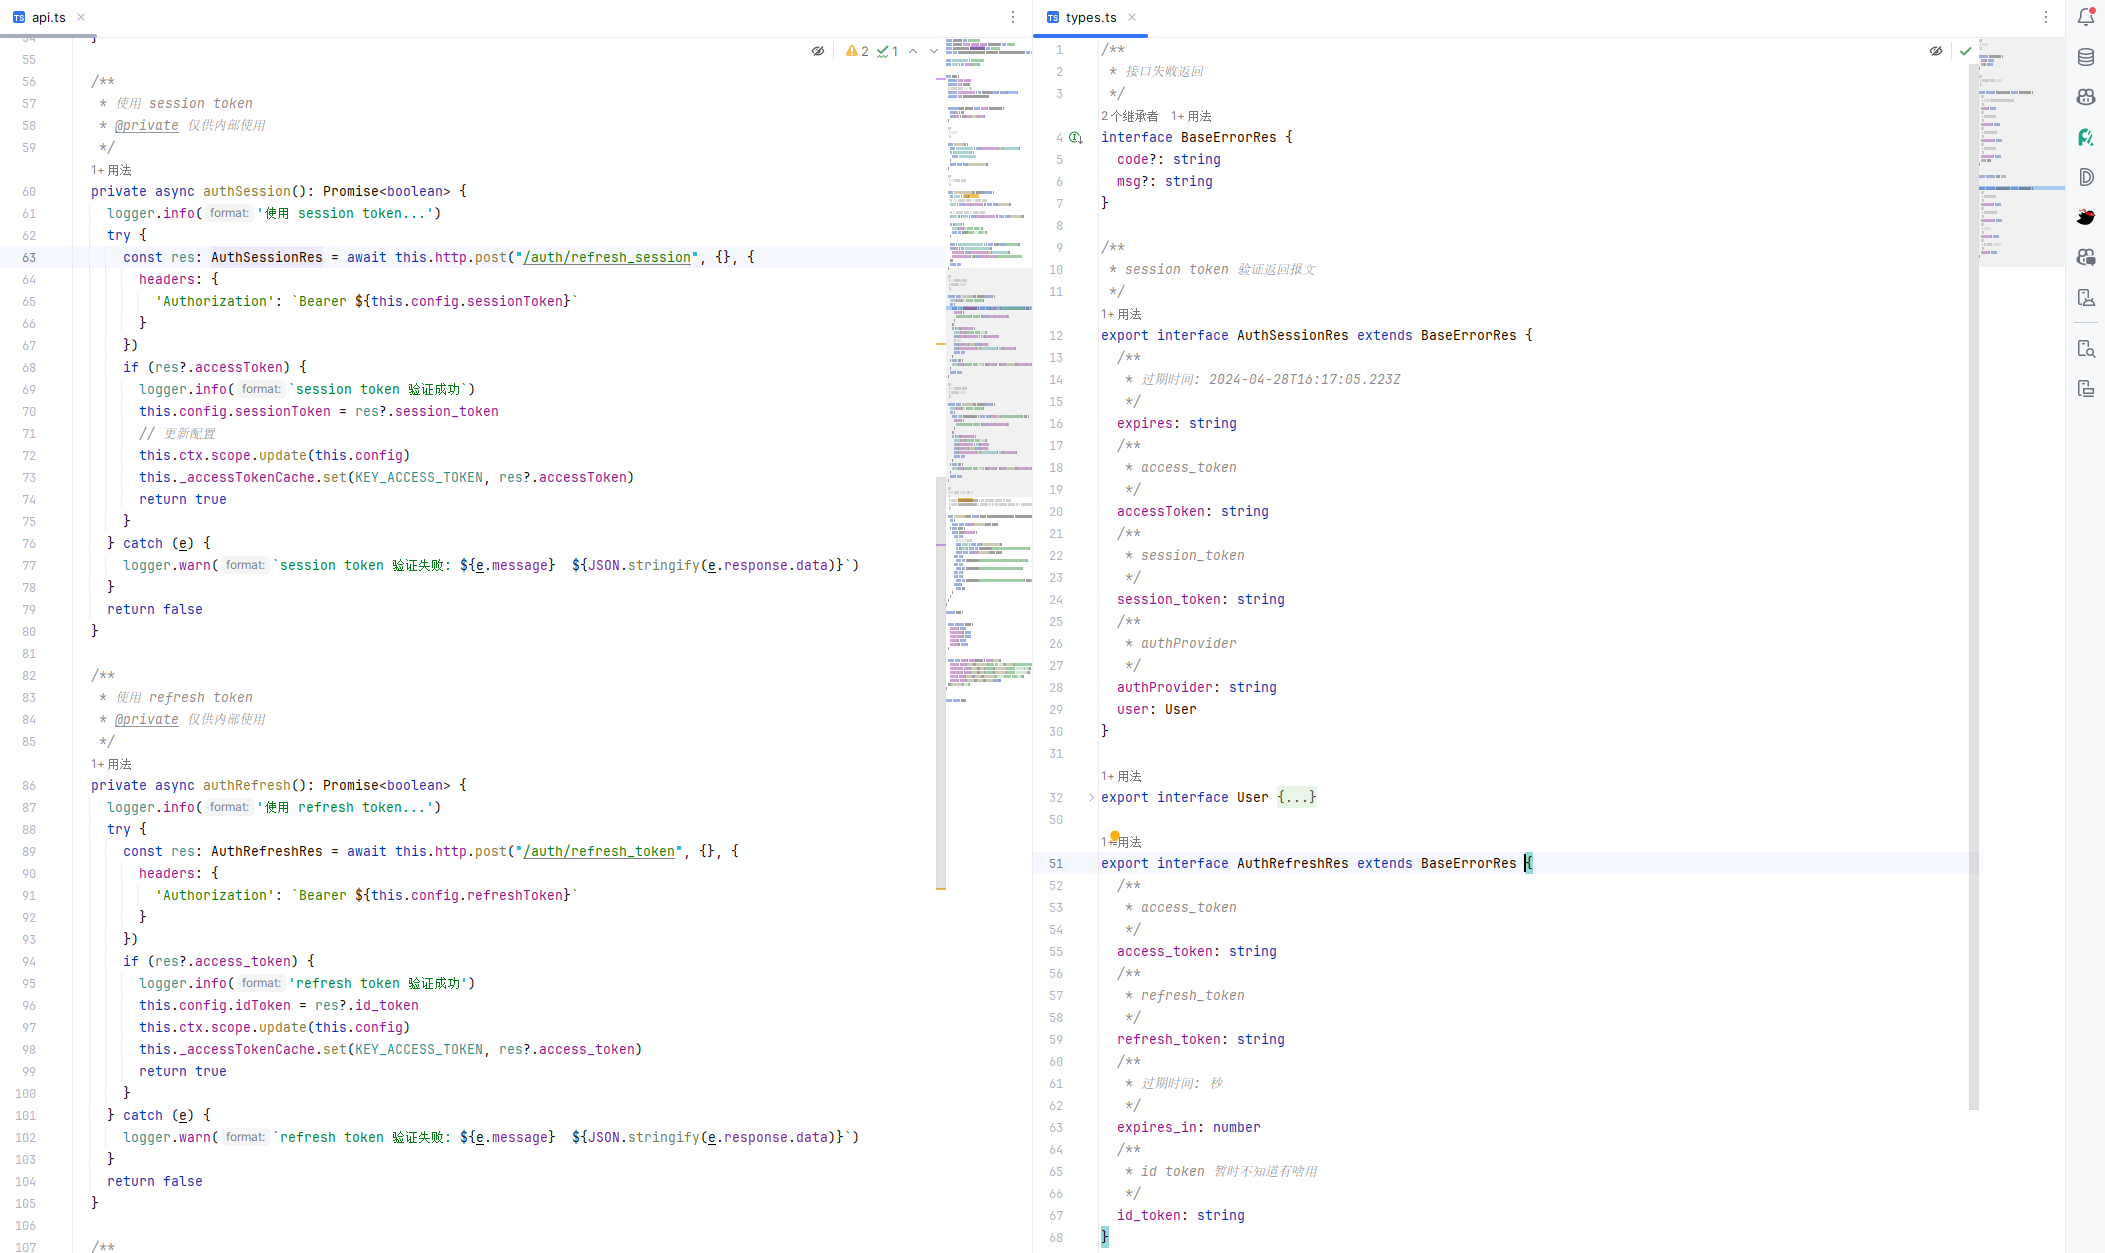Click 'session_token: string' property in types.ts
This screenshot has width=2105, height=1253.
pos(1200,599)
